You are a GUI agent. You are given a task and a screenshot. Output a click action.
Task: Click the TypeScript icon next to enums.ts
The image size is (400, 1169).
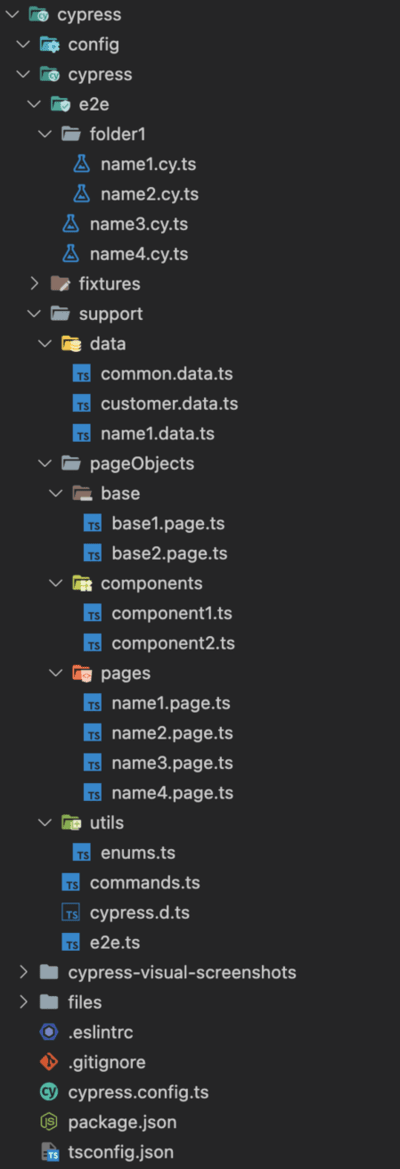(82, 852)
